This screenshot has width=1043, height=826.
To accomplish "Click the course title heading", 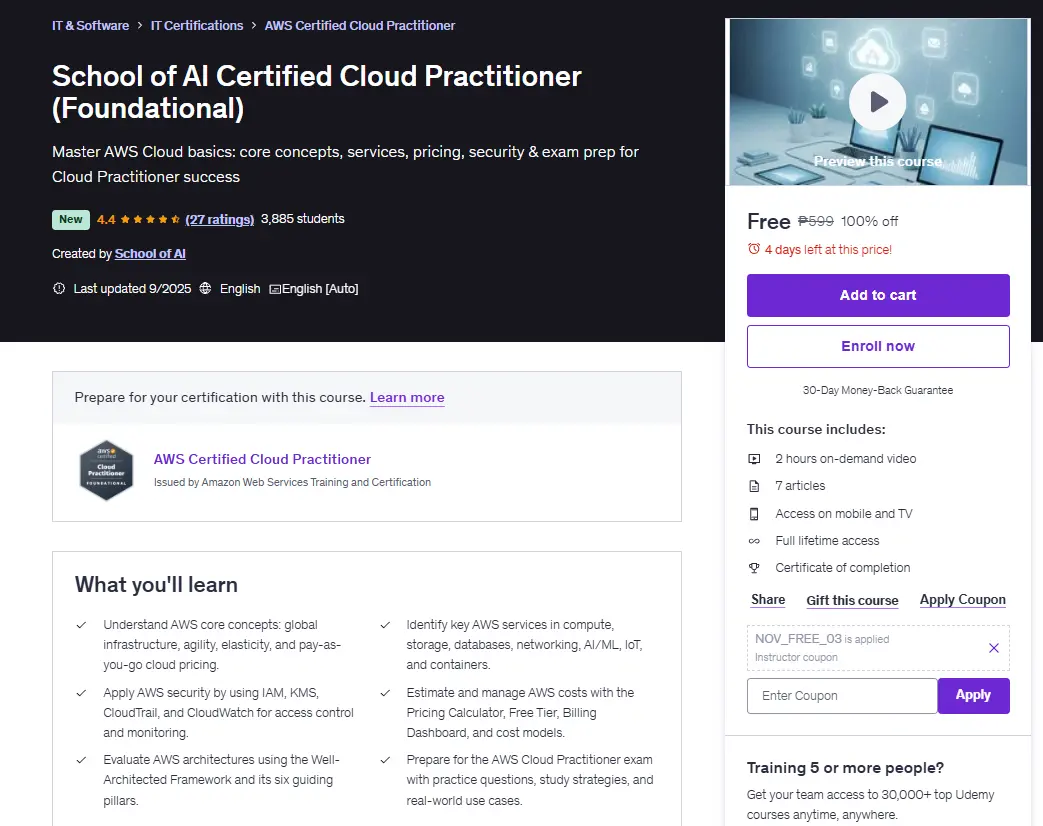I will (317, 92).
